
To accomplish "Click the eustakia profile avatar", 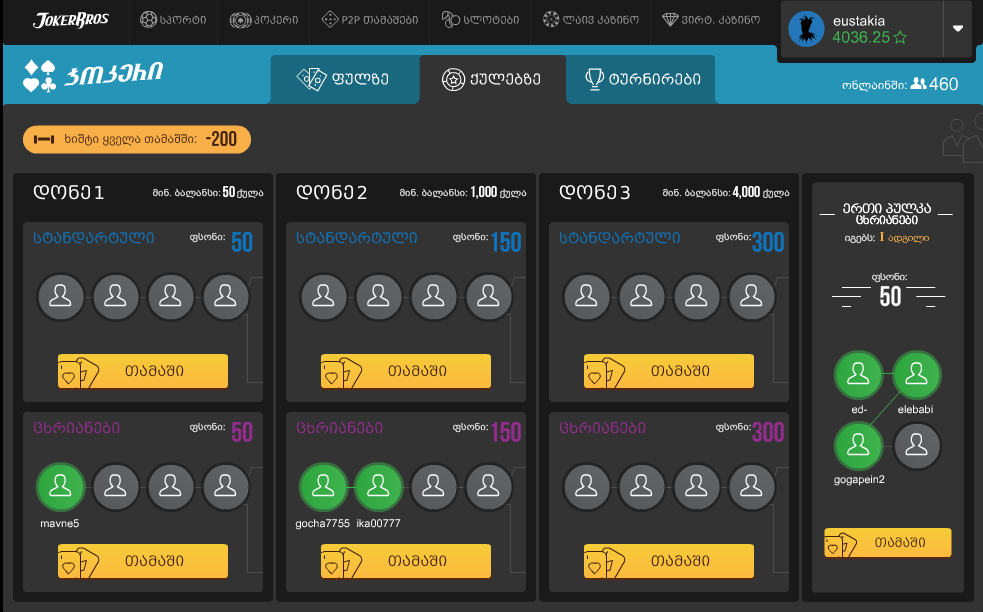I will [806, 29].
